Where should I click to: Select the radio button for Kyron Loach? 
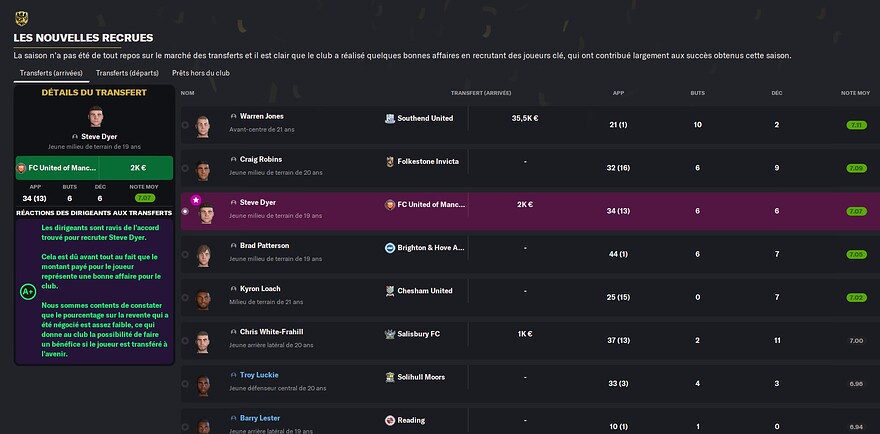pos(185,298)
